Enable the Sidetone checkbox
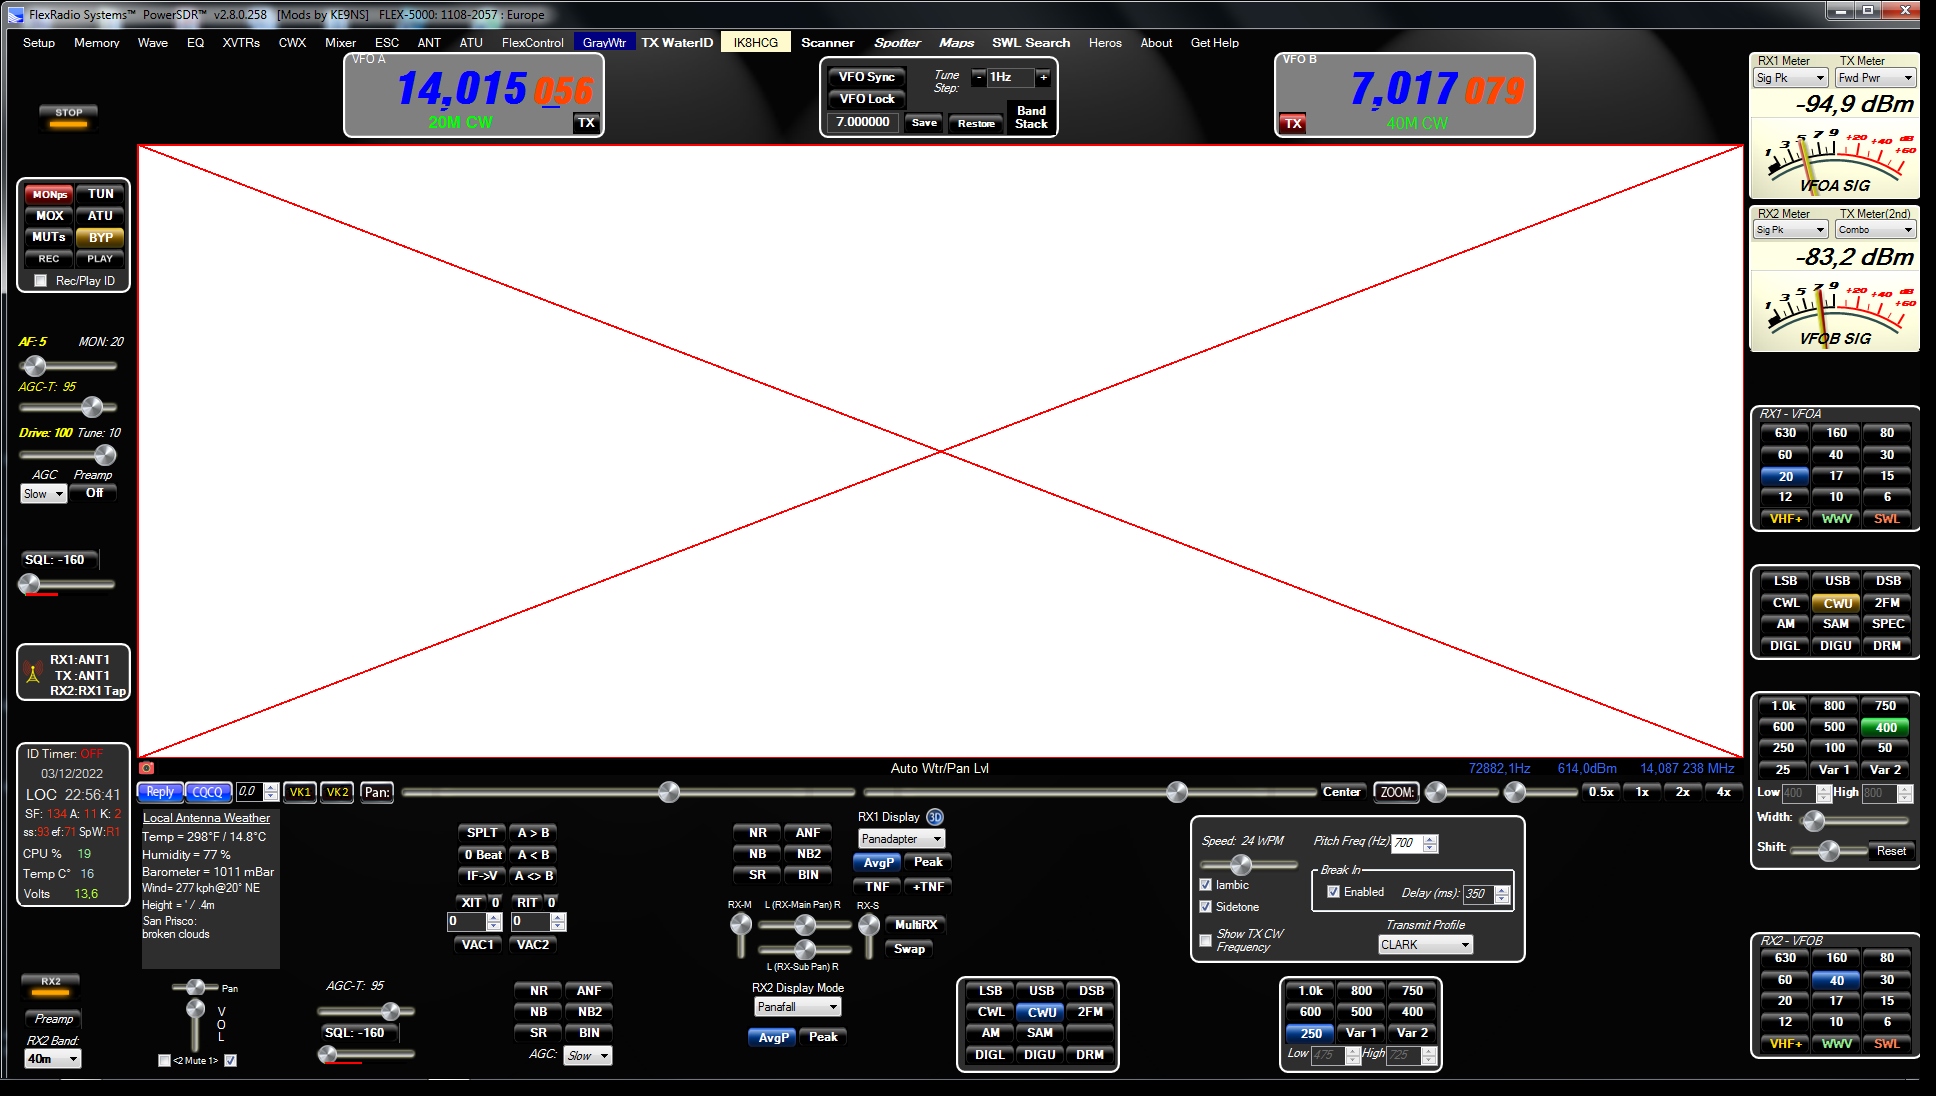Viewport: 1936px width, 1096px height. click(1203, 906)
